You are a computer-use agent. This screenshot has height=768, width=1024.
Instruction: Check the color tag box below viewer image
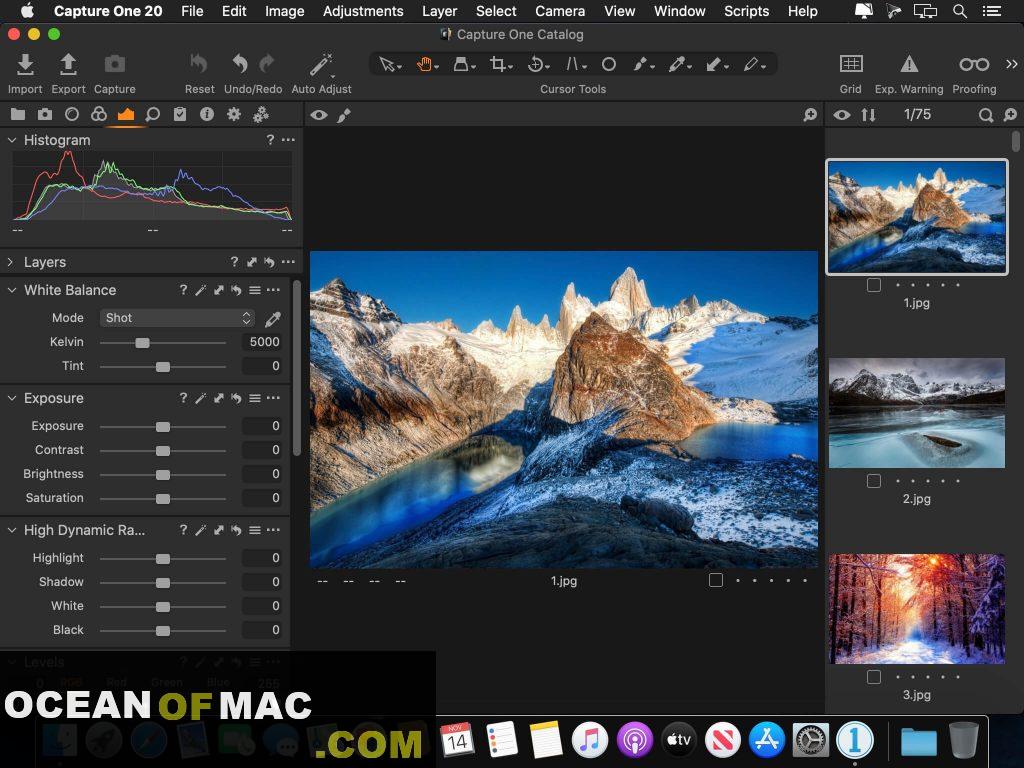(716, 580)
